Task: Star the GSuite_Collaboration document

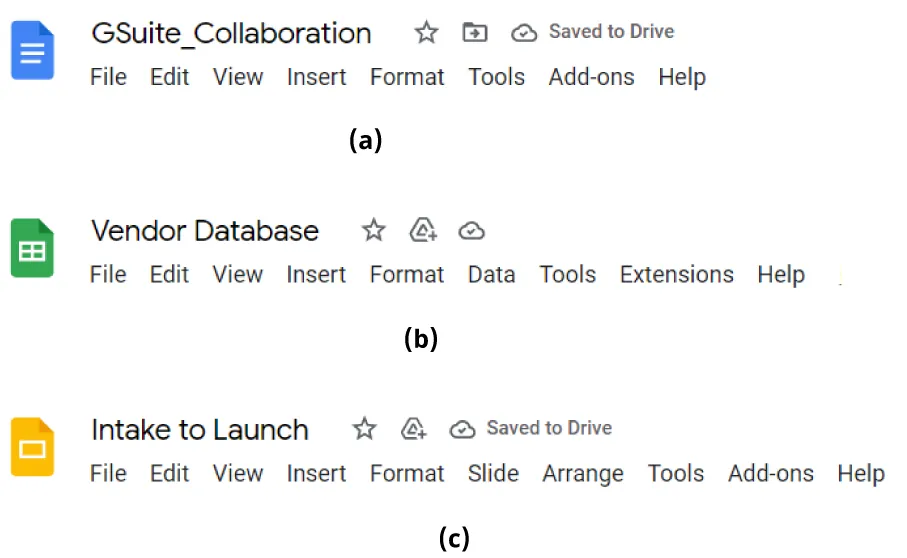Action: pos(426,33)
